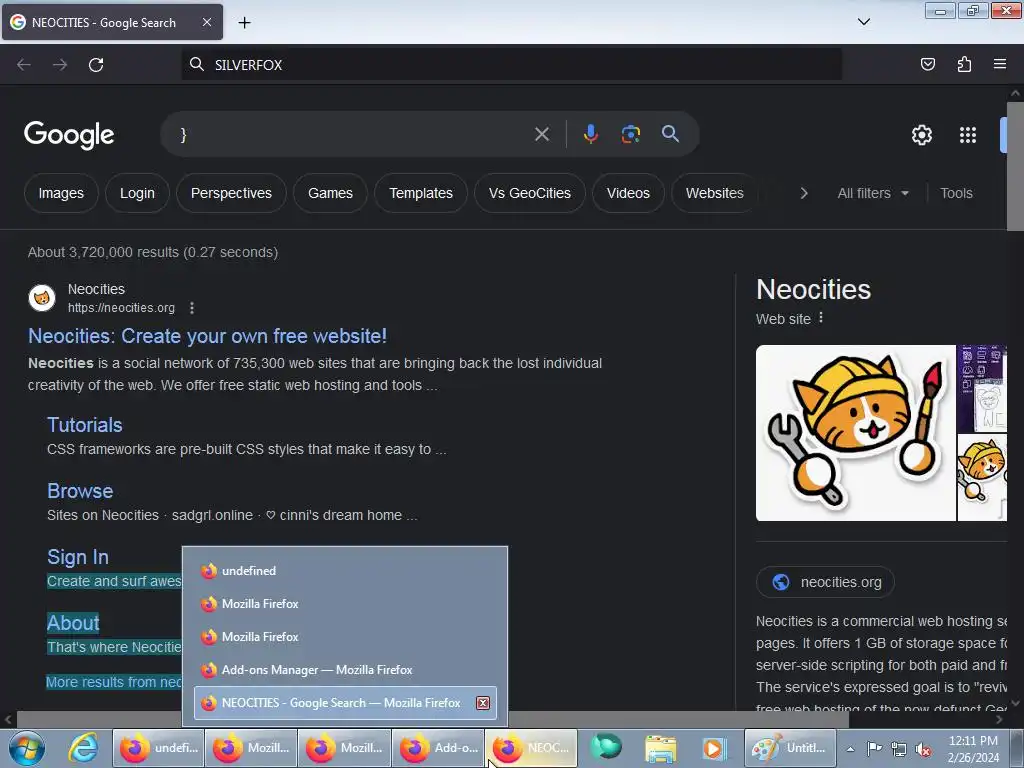Open the media player taskbar icon
The image size is (1024, 768).
pos(713,748)
